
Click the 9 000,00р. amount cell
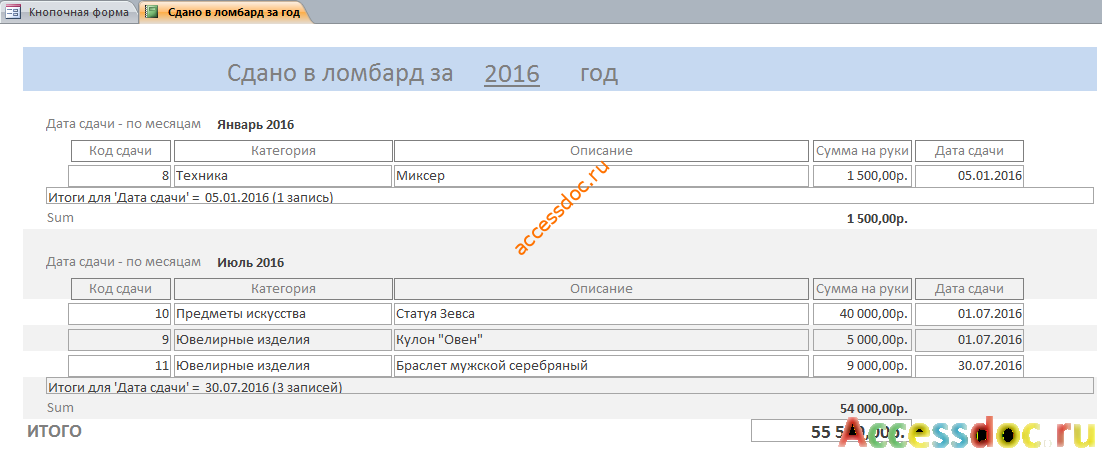tap(862, 365)
